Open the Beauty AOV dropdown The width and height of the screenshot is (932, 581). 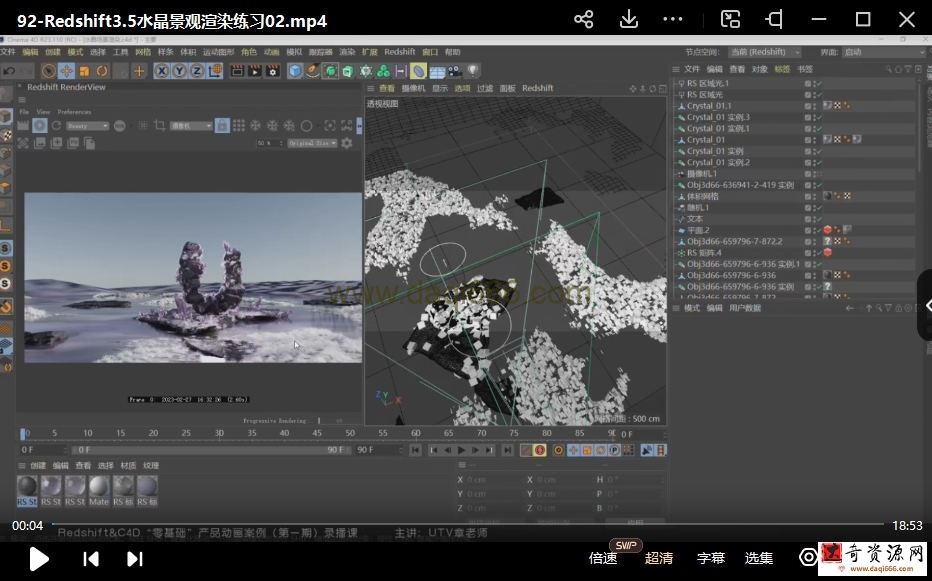(x=87, y=126)
